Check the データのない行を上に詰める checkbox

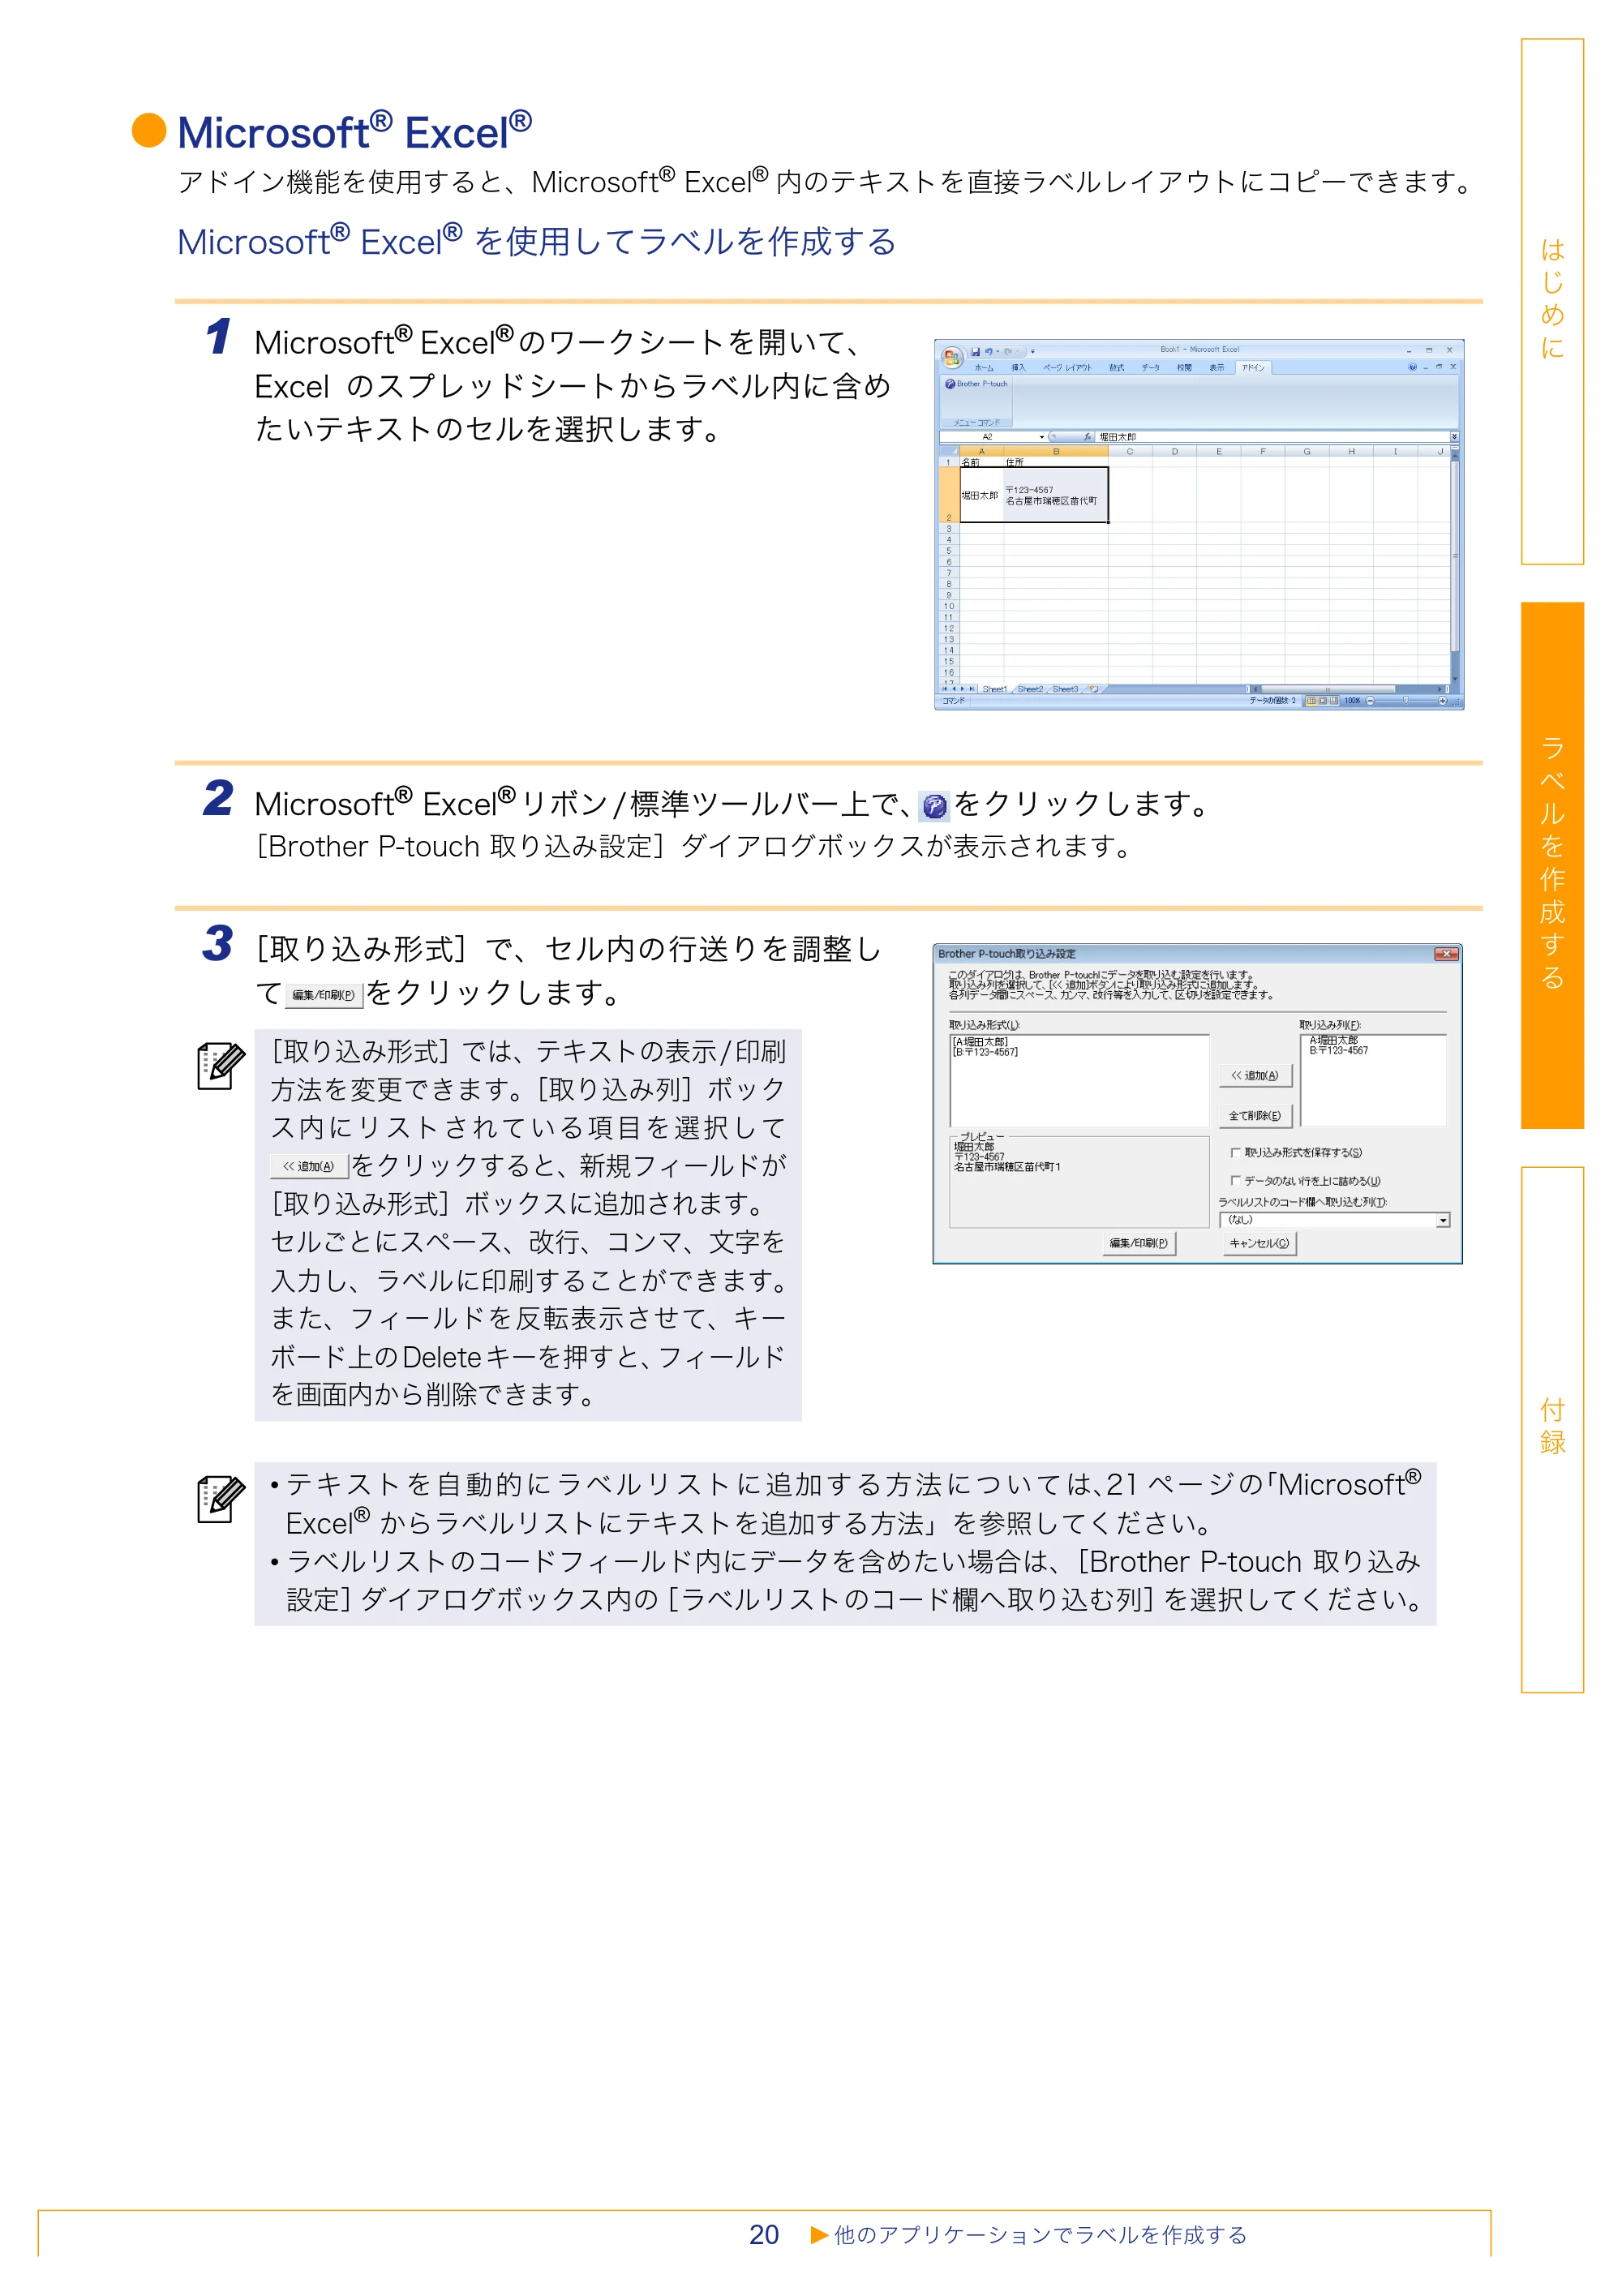coord(1236,1181)
